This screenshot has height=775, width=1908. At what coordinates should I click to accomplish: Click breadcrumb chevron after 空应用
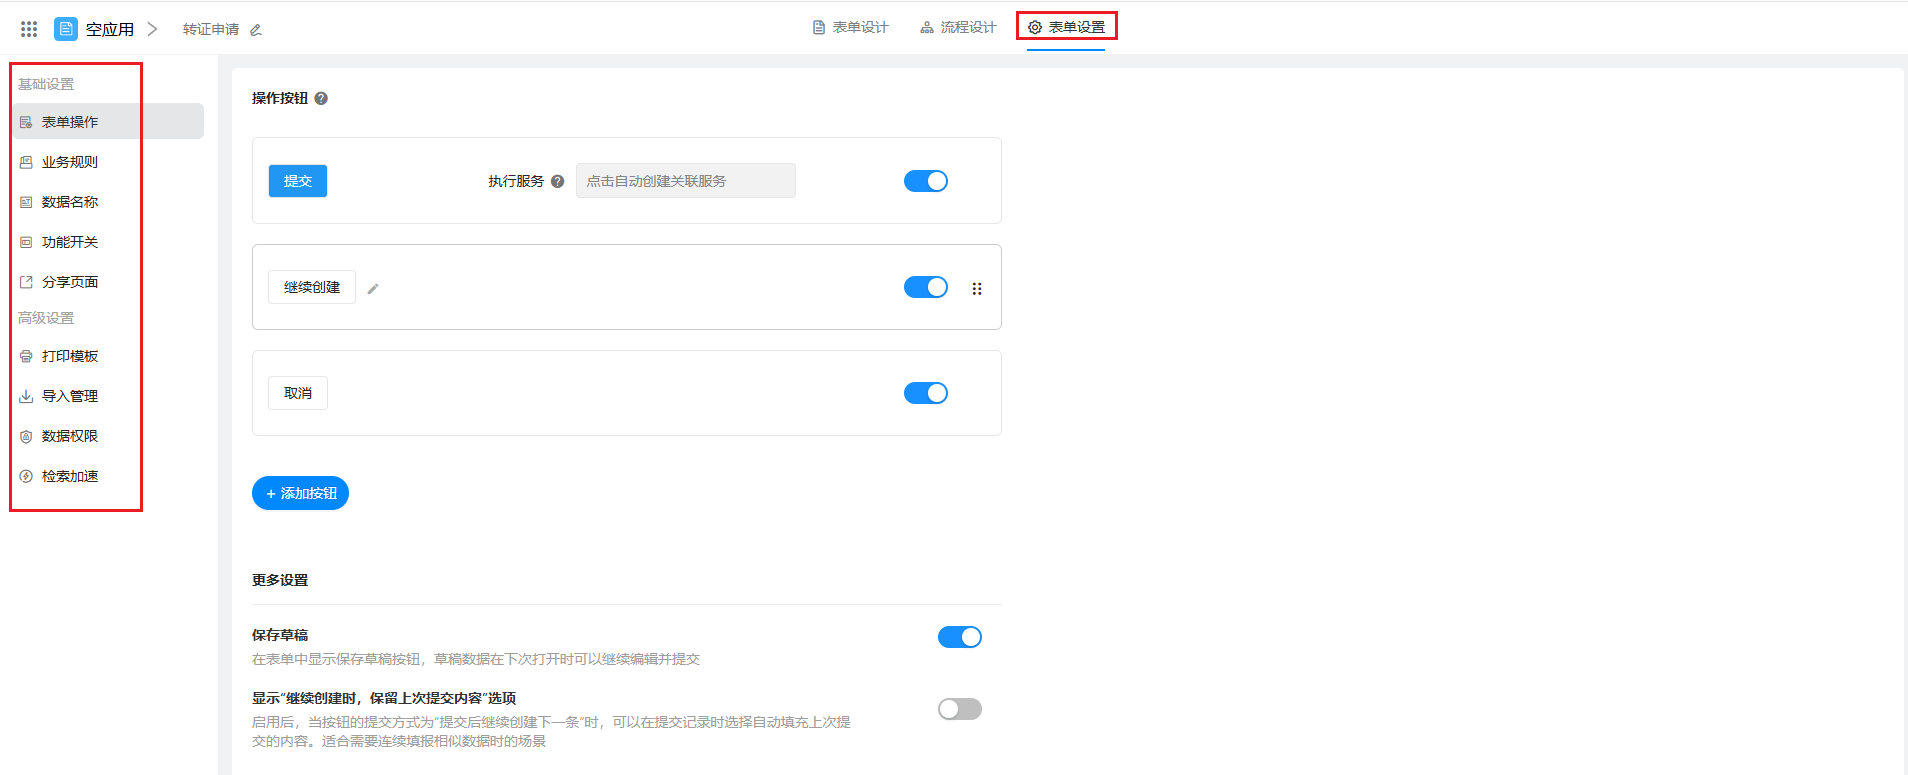click(x=153, y=29)
